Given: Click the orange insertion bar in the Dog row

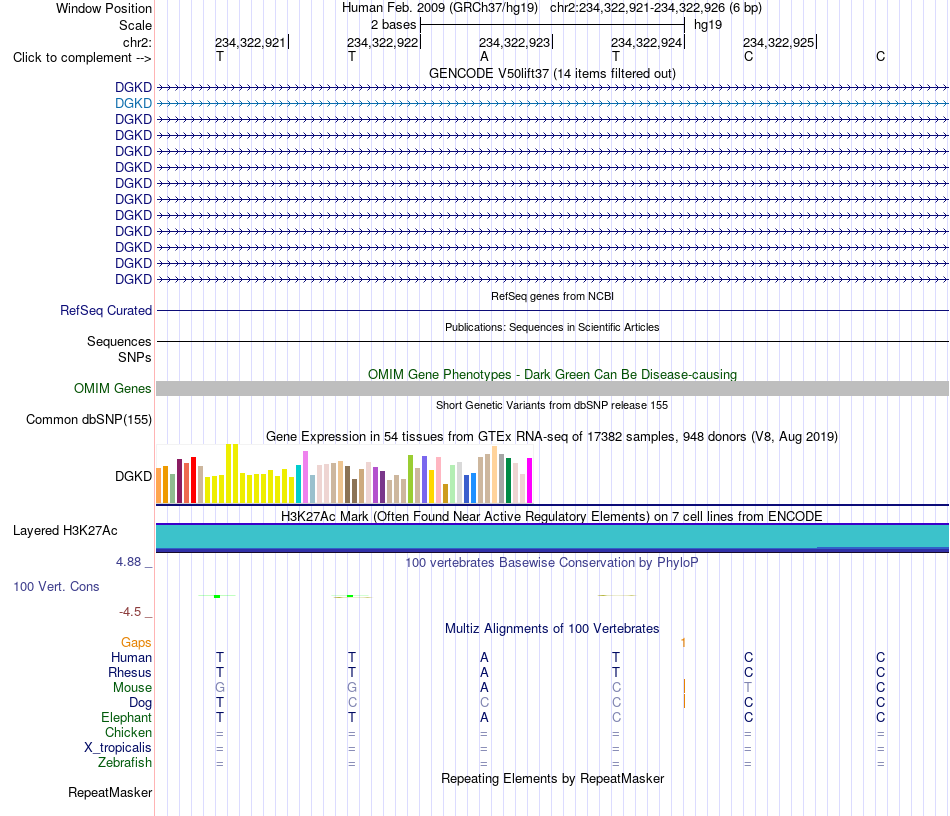Looking at the screenshot, I should tap(685, 701).
